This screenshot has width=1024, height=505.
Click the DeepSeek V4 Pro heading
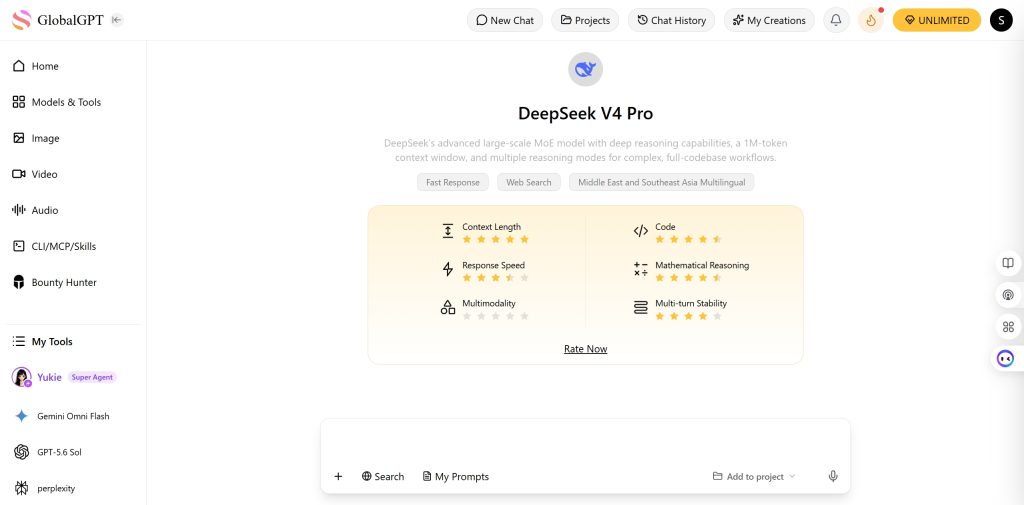(585, 113)
